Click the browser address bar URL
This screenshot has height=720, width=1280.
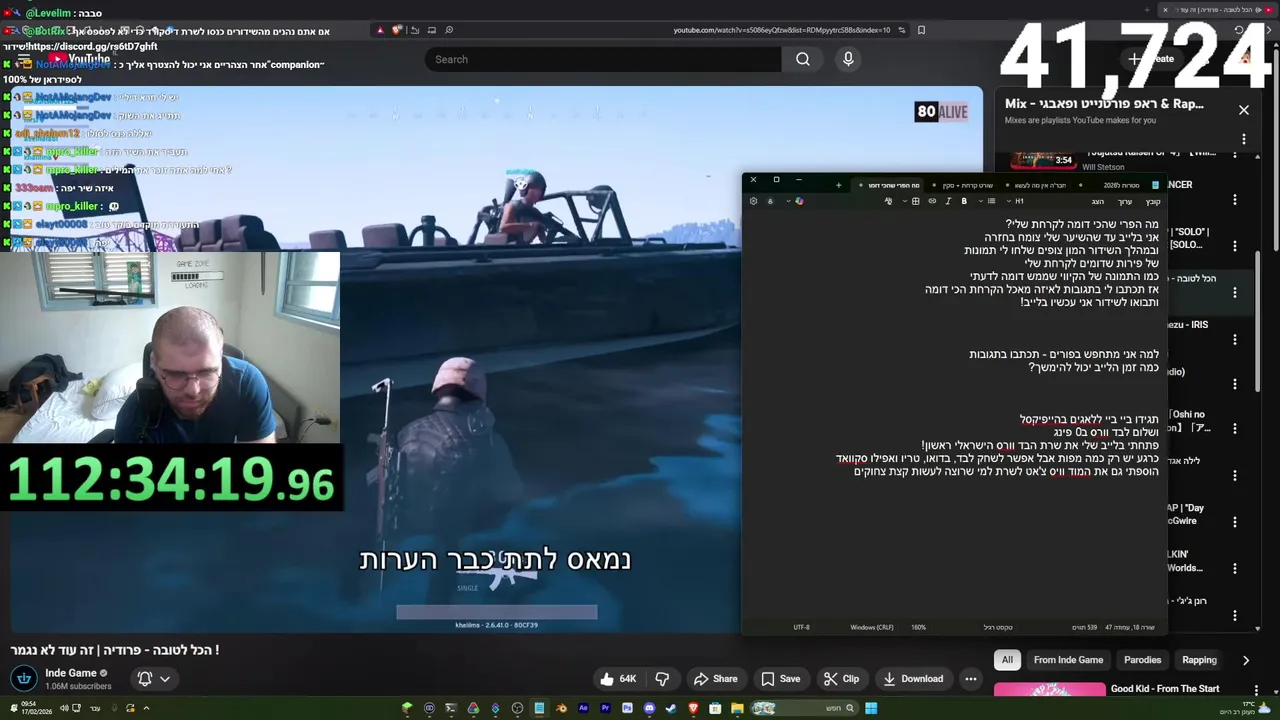tap(781, 30)
